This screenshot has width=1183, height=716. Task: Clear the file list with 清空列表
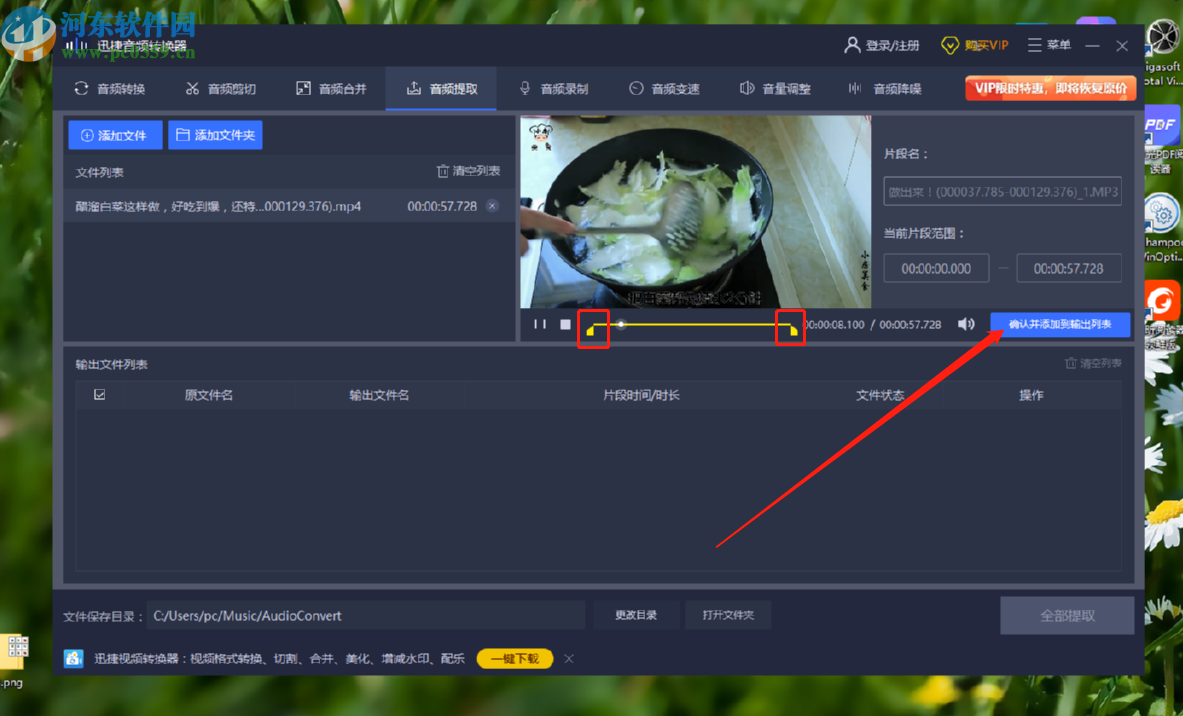(477, 170)
